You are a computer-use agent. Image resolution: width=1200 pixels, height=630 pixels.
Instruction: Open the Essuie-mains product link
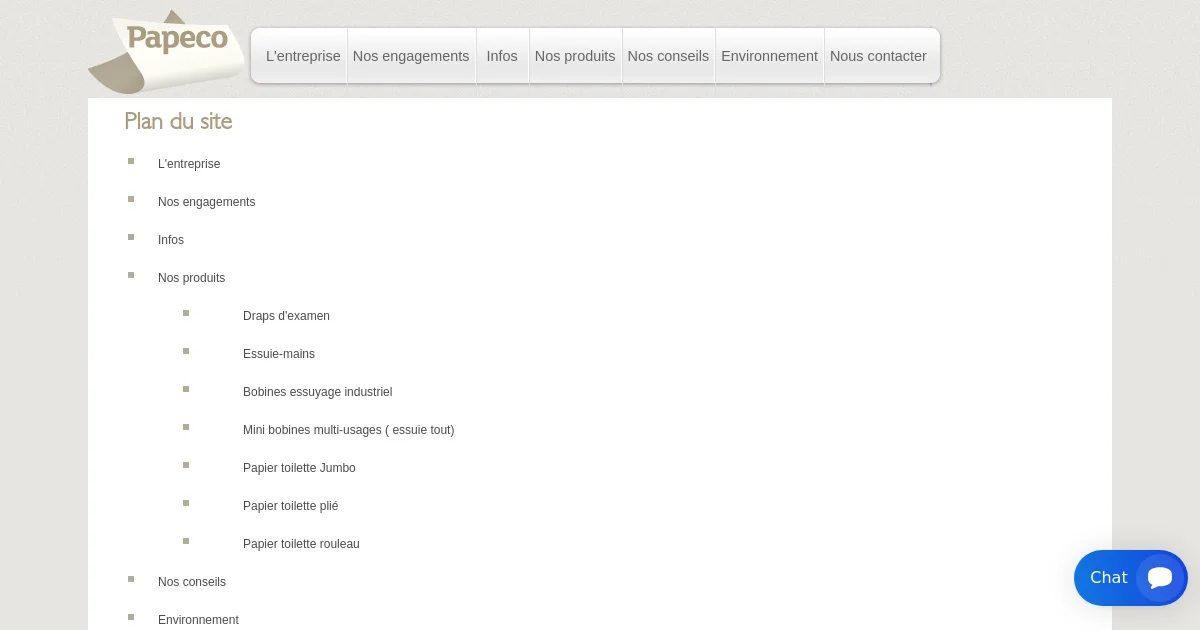point(279,354)
